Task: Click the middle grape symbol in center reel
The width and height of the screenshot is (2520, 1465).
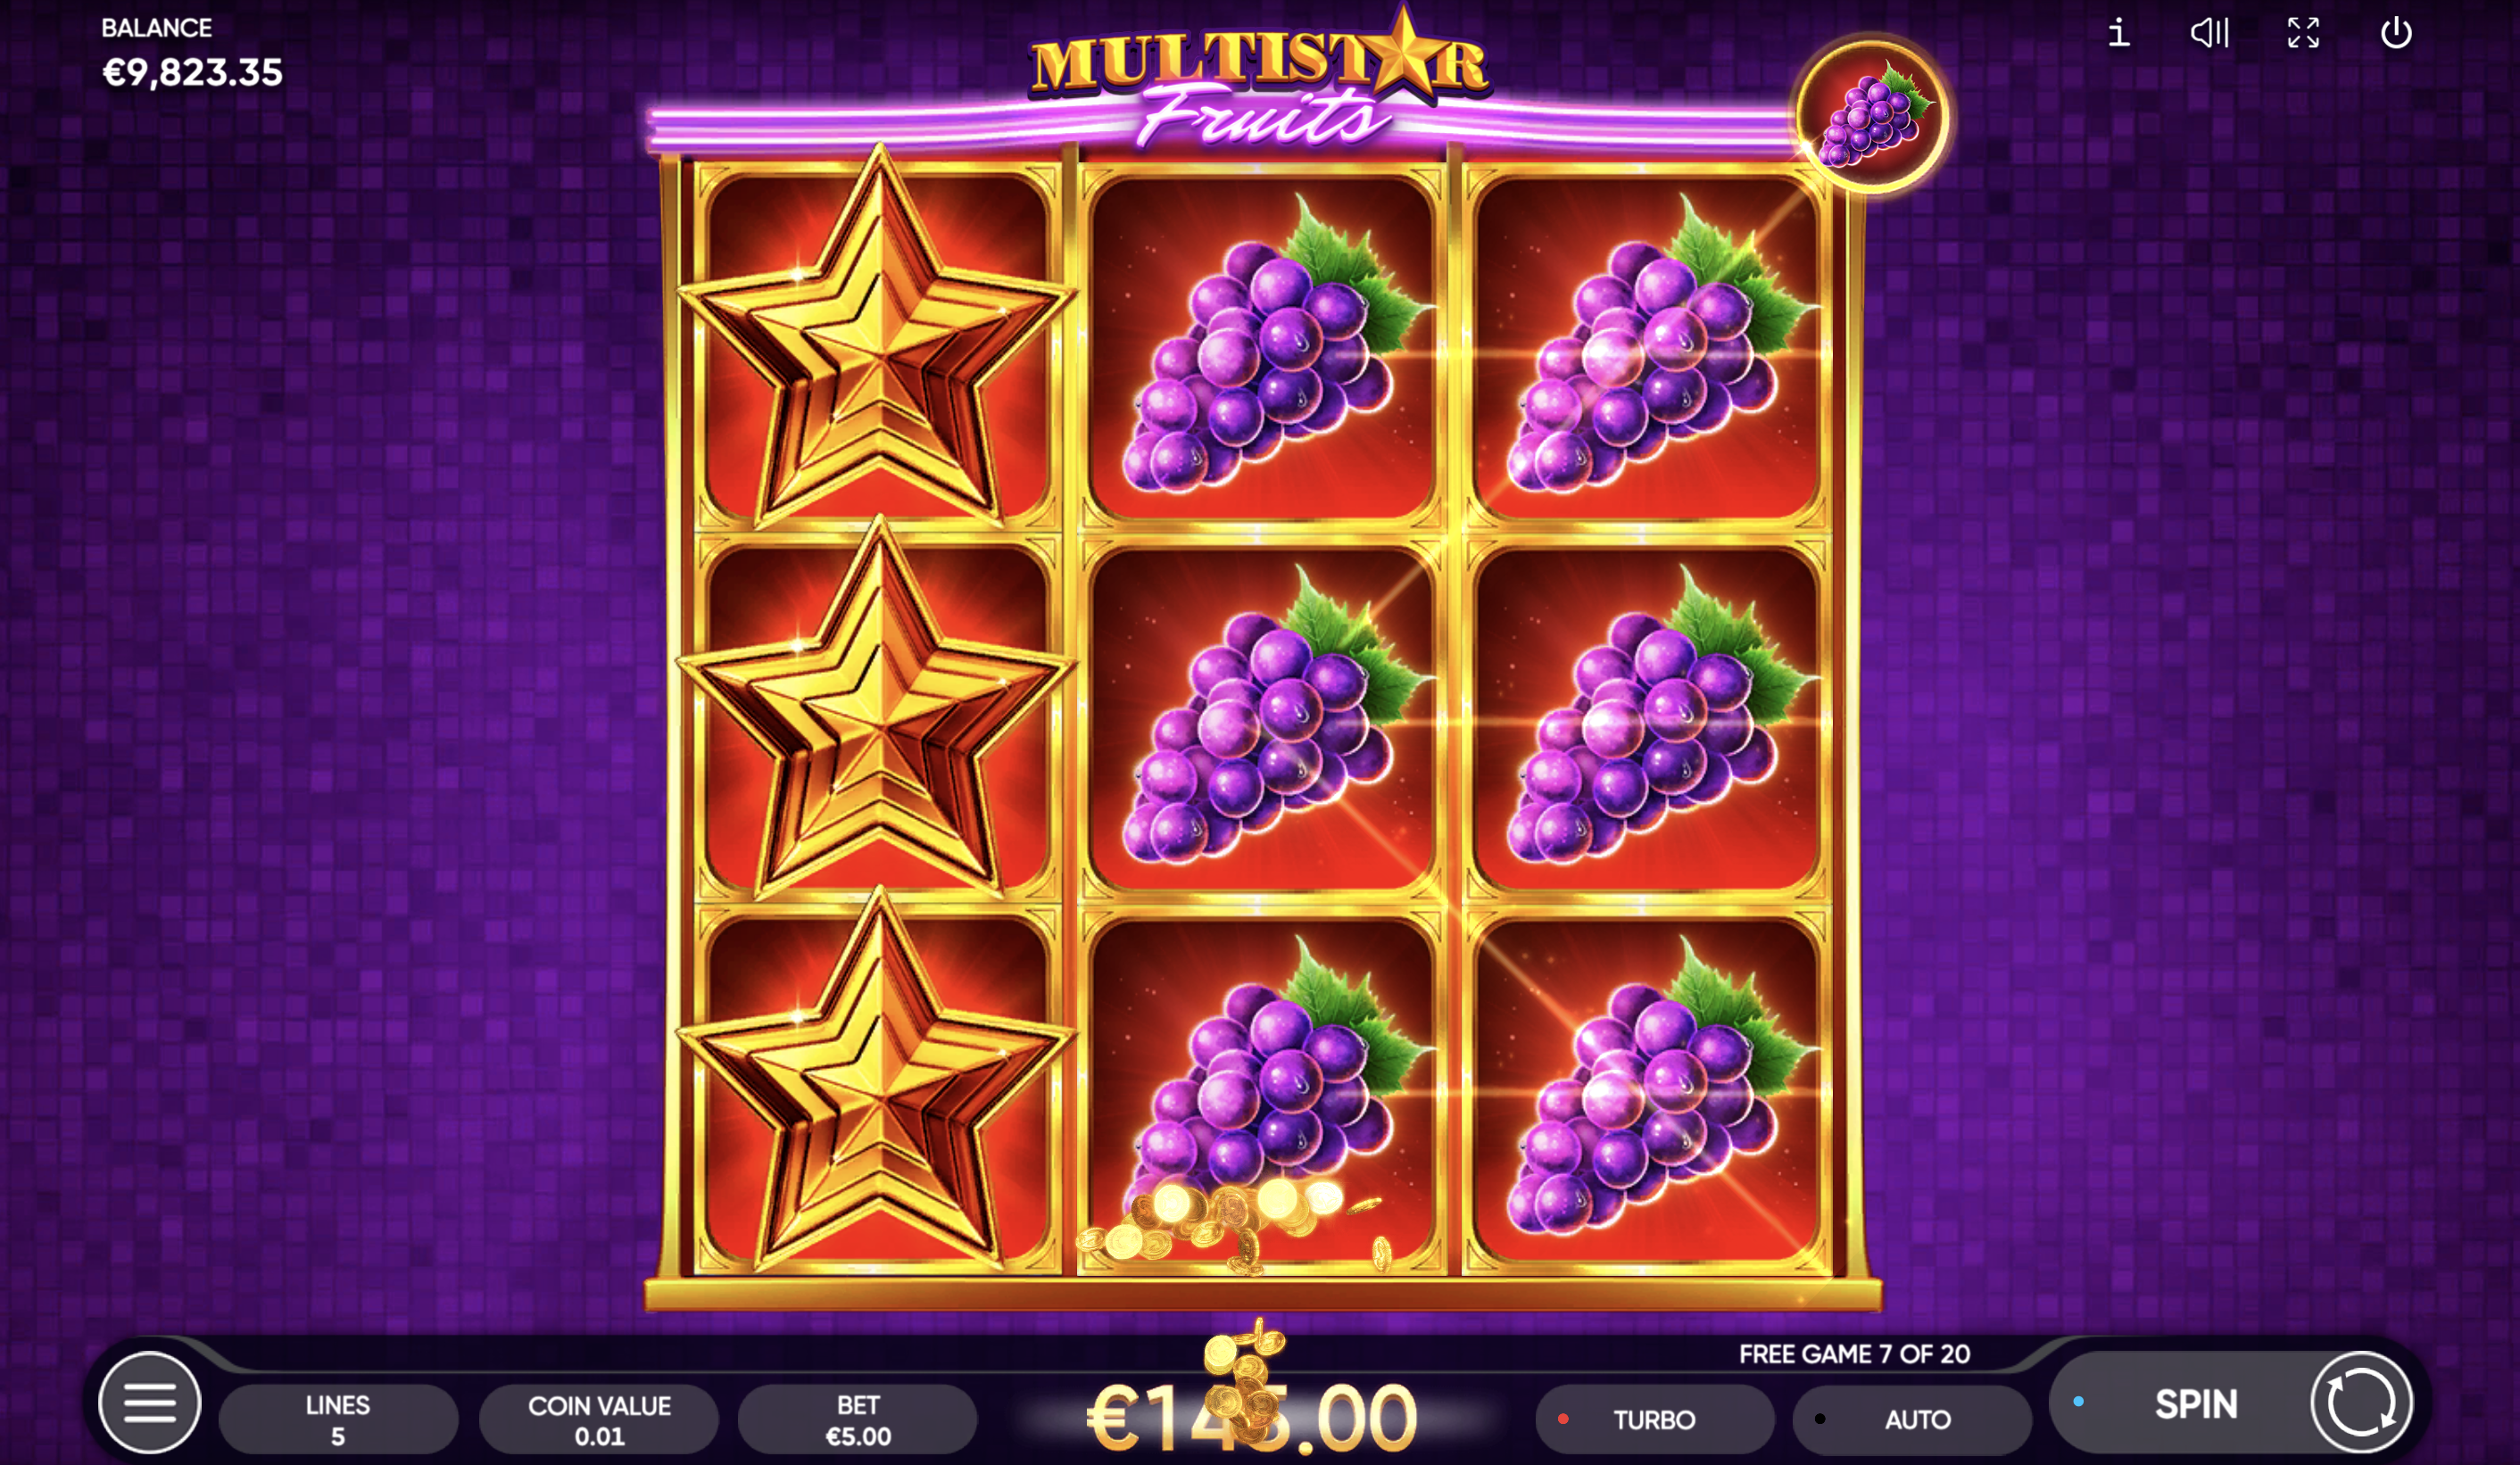Action: tap(1262, 717)
